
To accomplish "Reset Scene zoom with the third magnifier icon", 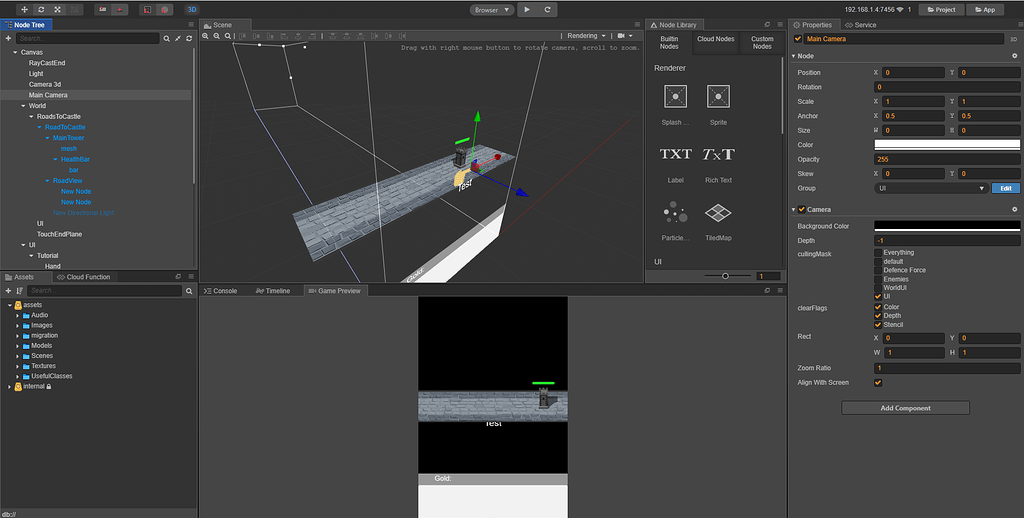I will point(228,36).
